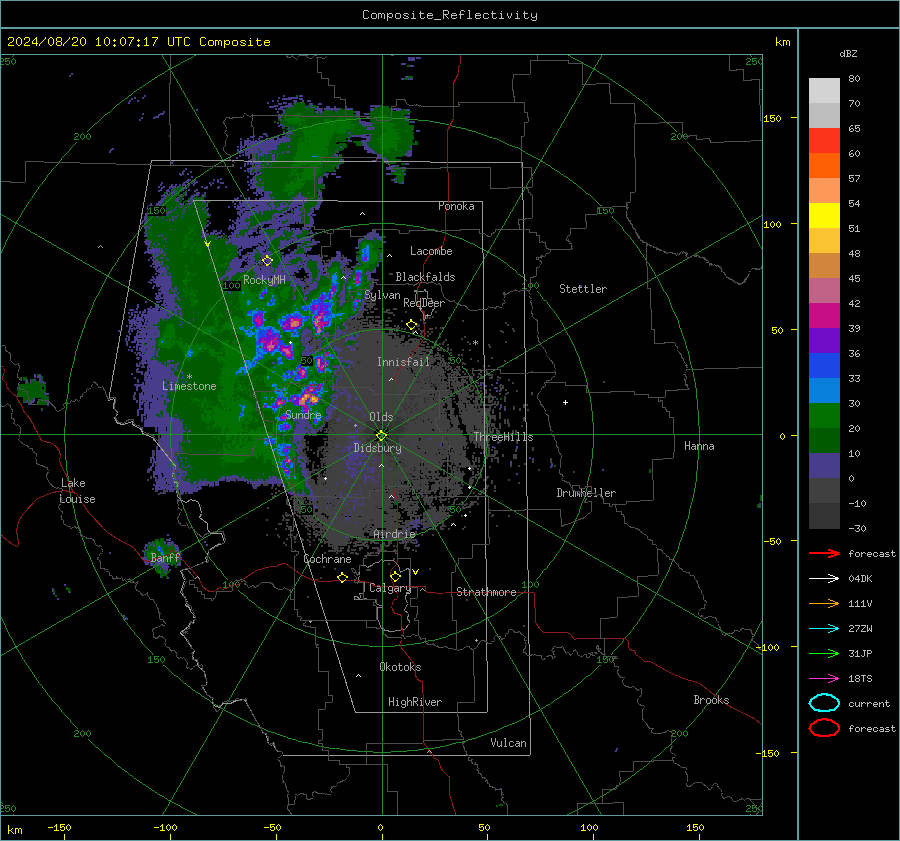
Task: Click the green 31JP arrow in legend
Action: (824, 653)
